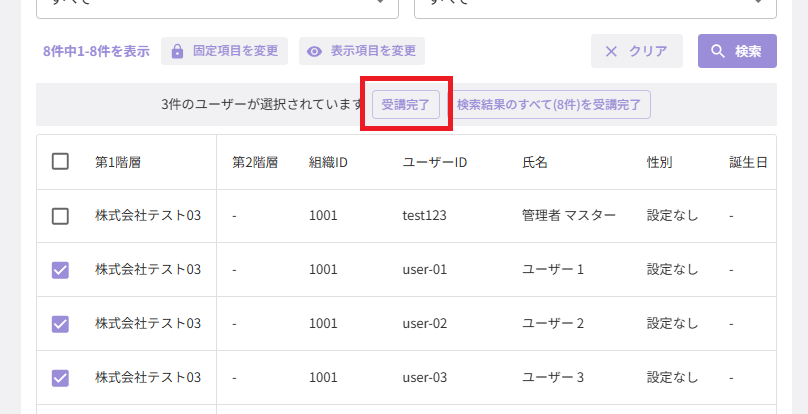808x414 pixels.
Task: Click the 第1階層 column header
Action: coord(118,162)
